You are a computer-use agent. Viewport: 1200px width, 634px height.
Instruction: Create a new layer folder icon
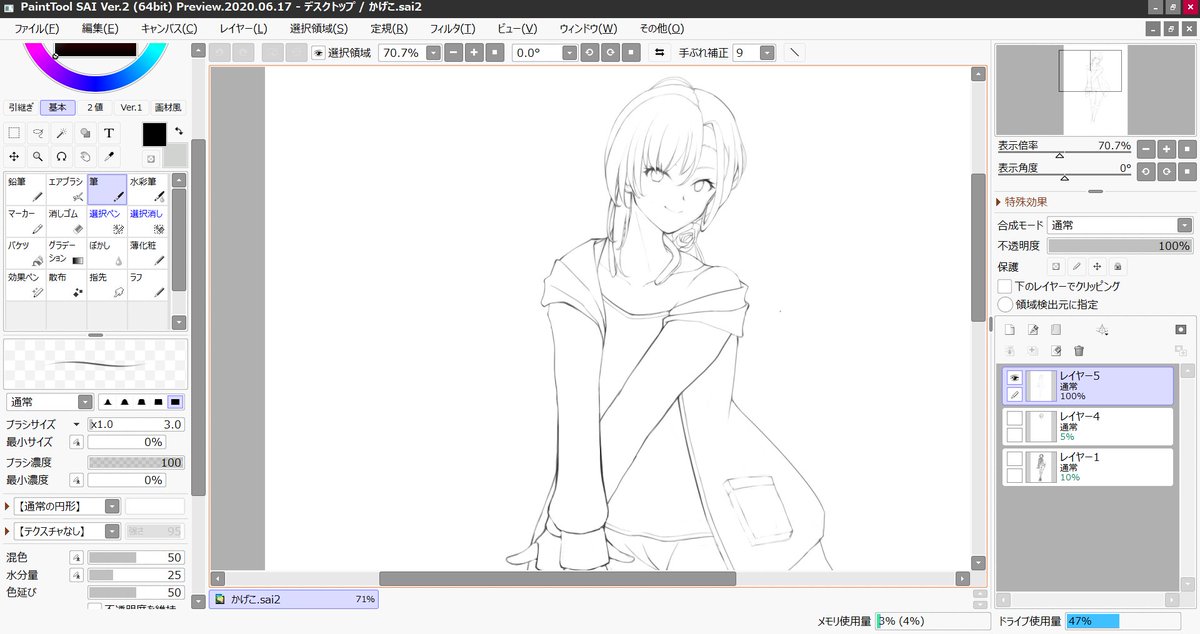click(1056, 329)
